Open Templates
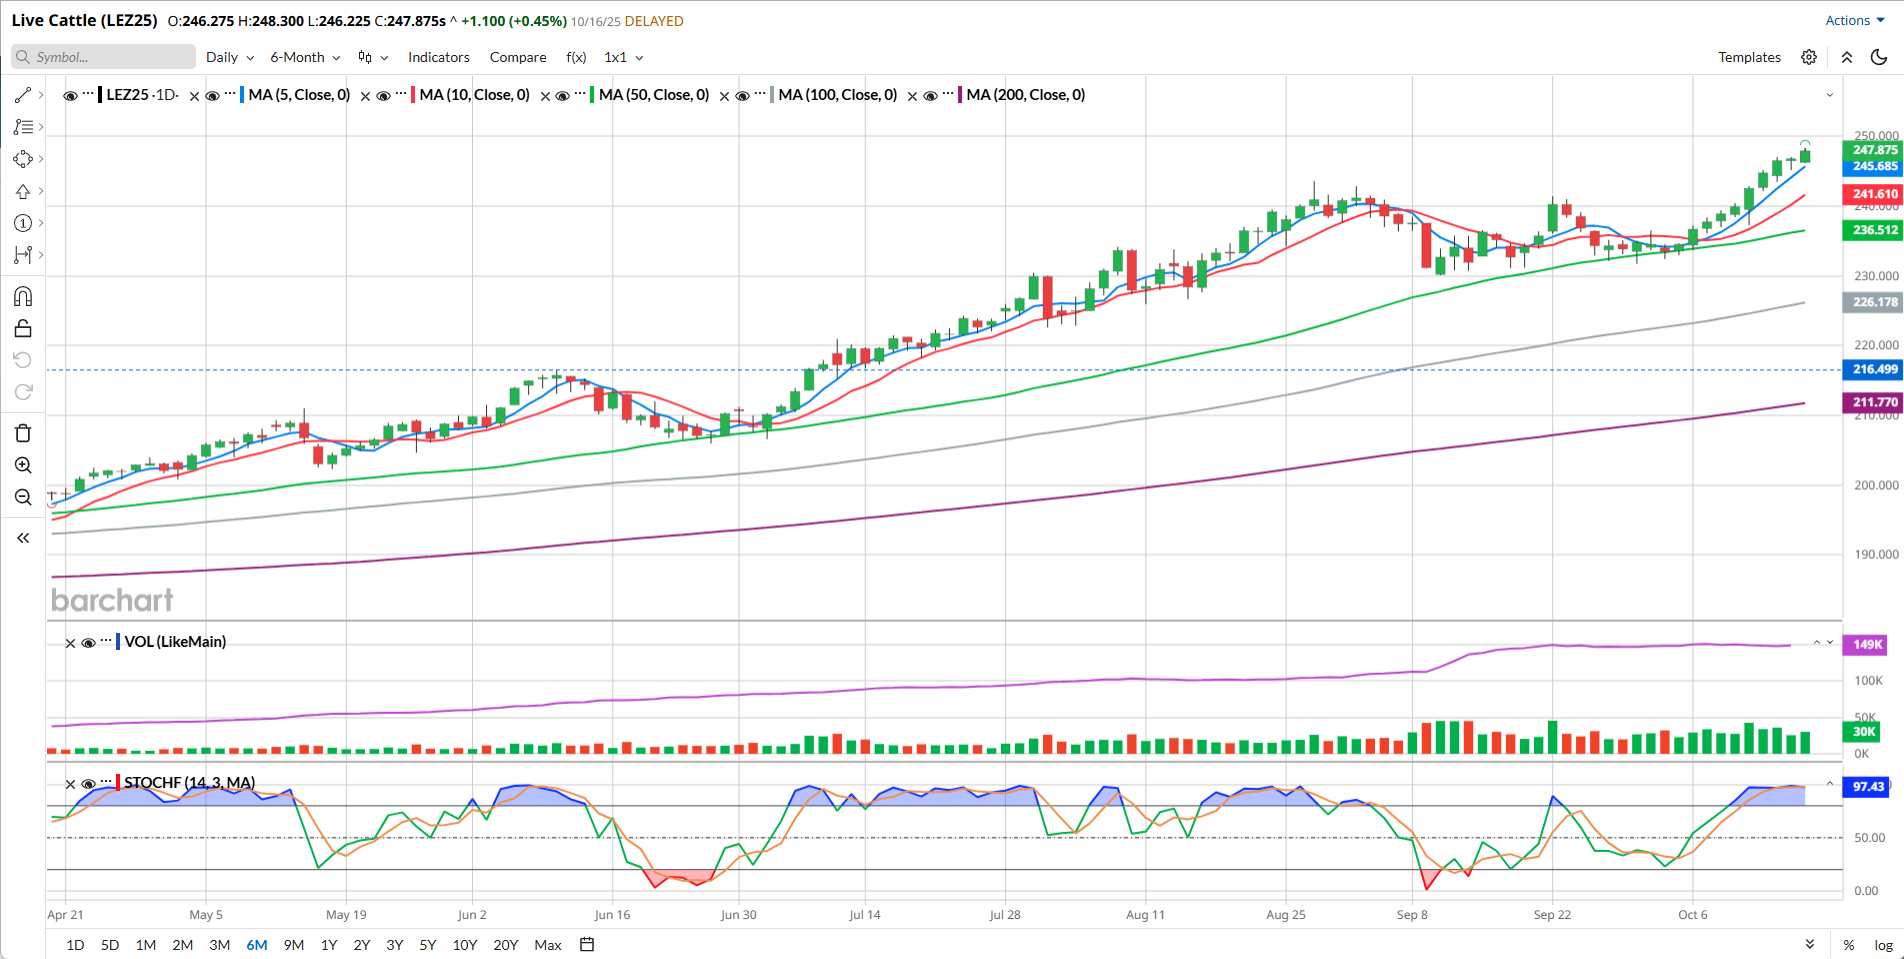The image size is (1904, 959). tap(1749, 57)
